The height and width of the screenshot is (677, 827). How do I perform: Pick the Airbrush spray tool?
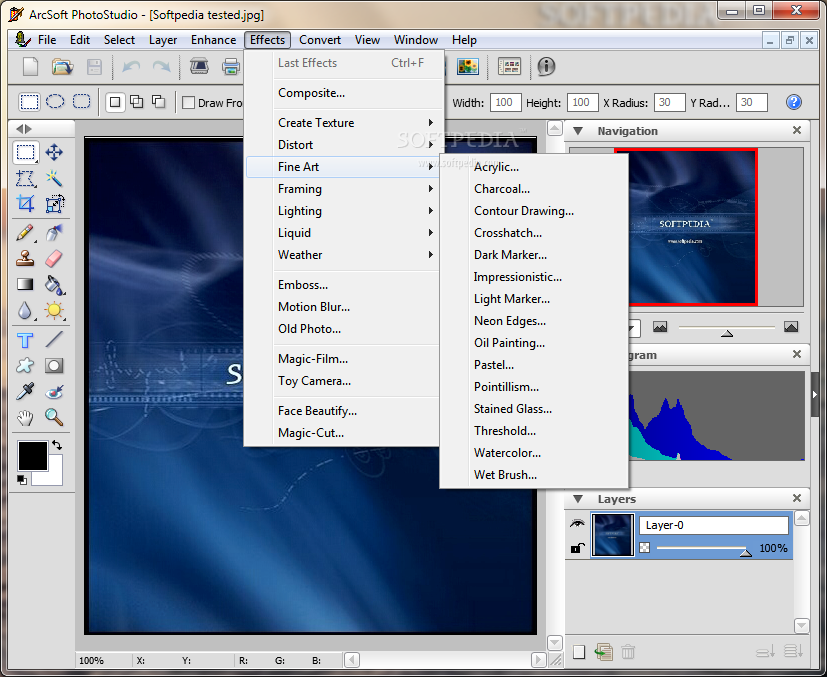click(54, 233)
